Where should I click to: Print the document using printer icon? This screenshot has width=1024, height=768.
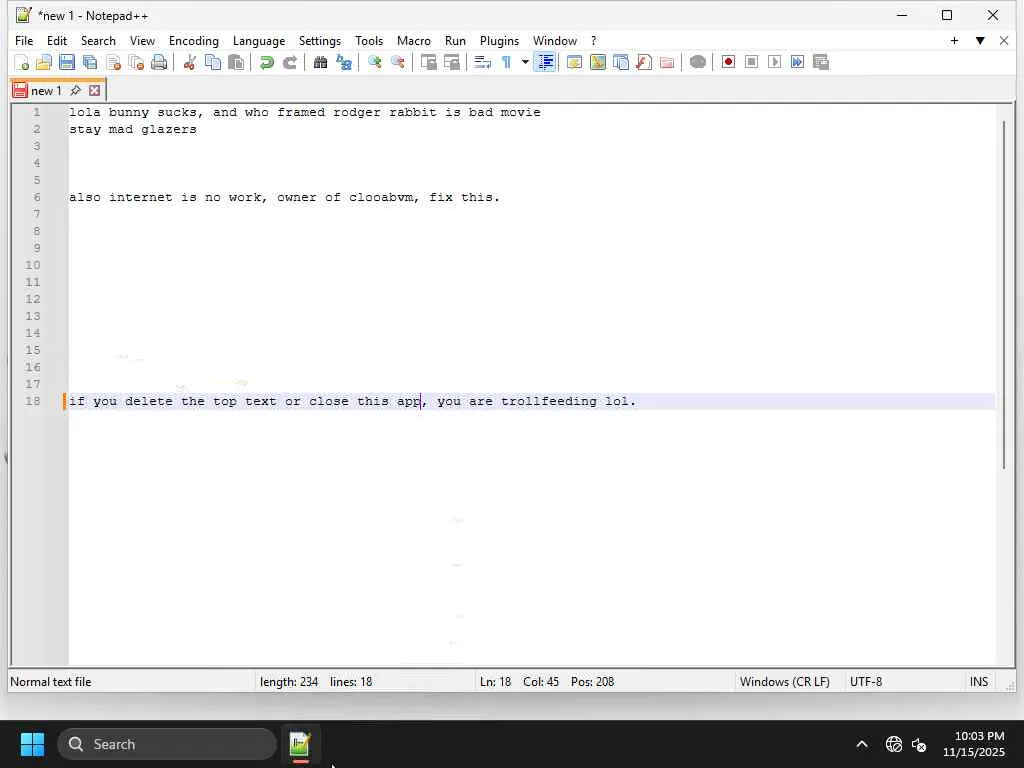159,62
